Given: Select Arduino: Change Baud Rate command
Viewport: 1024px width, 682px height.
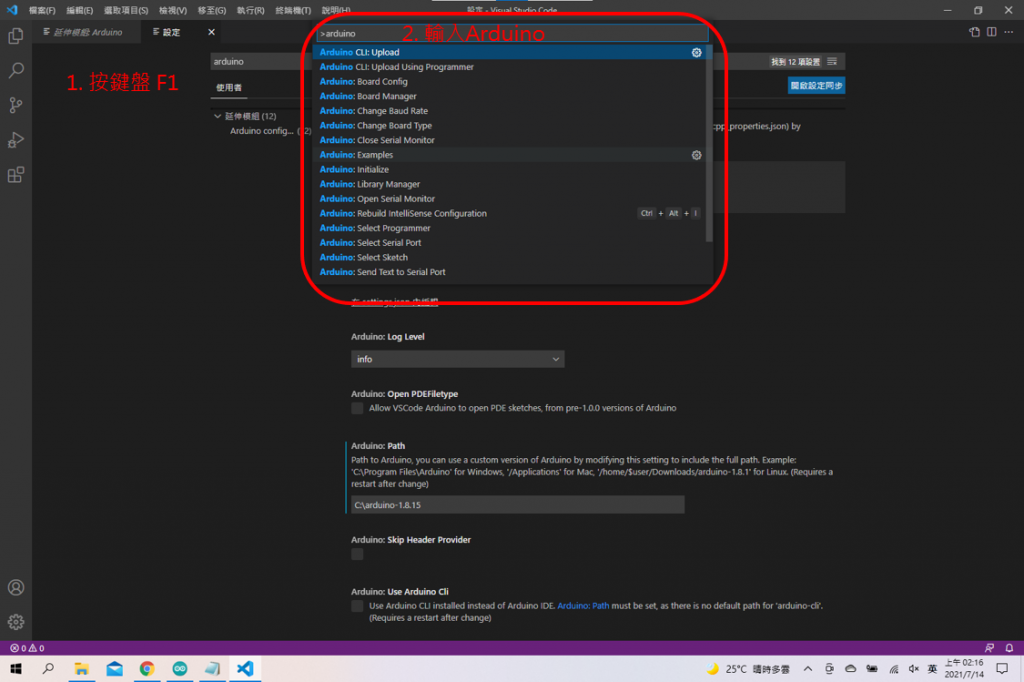Looking at the screenshot, I should pos(509,111).
